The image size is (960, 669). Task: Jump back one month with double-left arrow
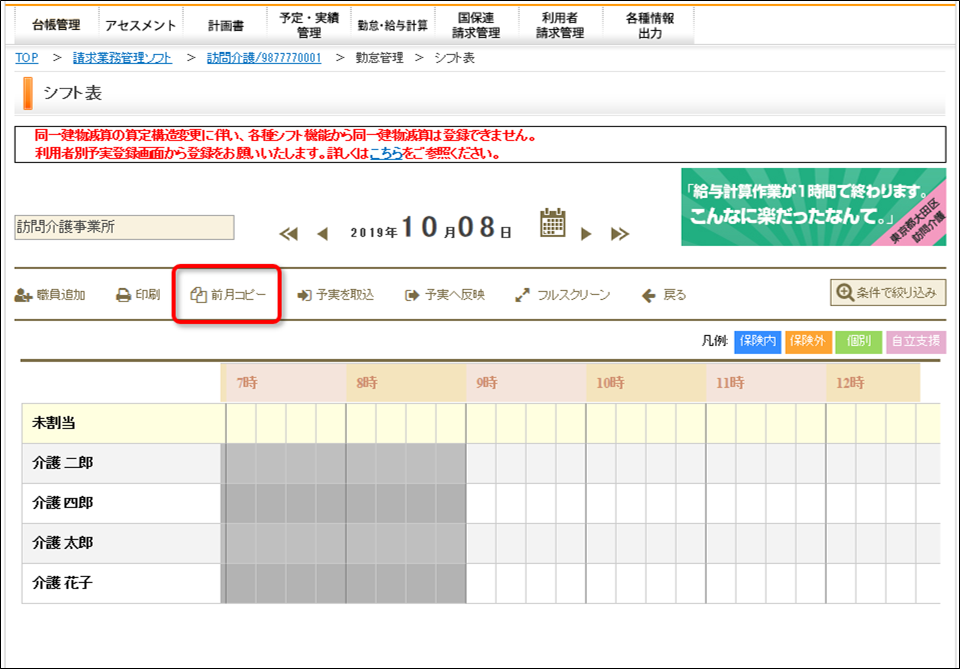click(x=288, y=234)
